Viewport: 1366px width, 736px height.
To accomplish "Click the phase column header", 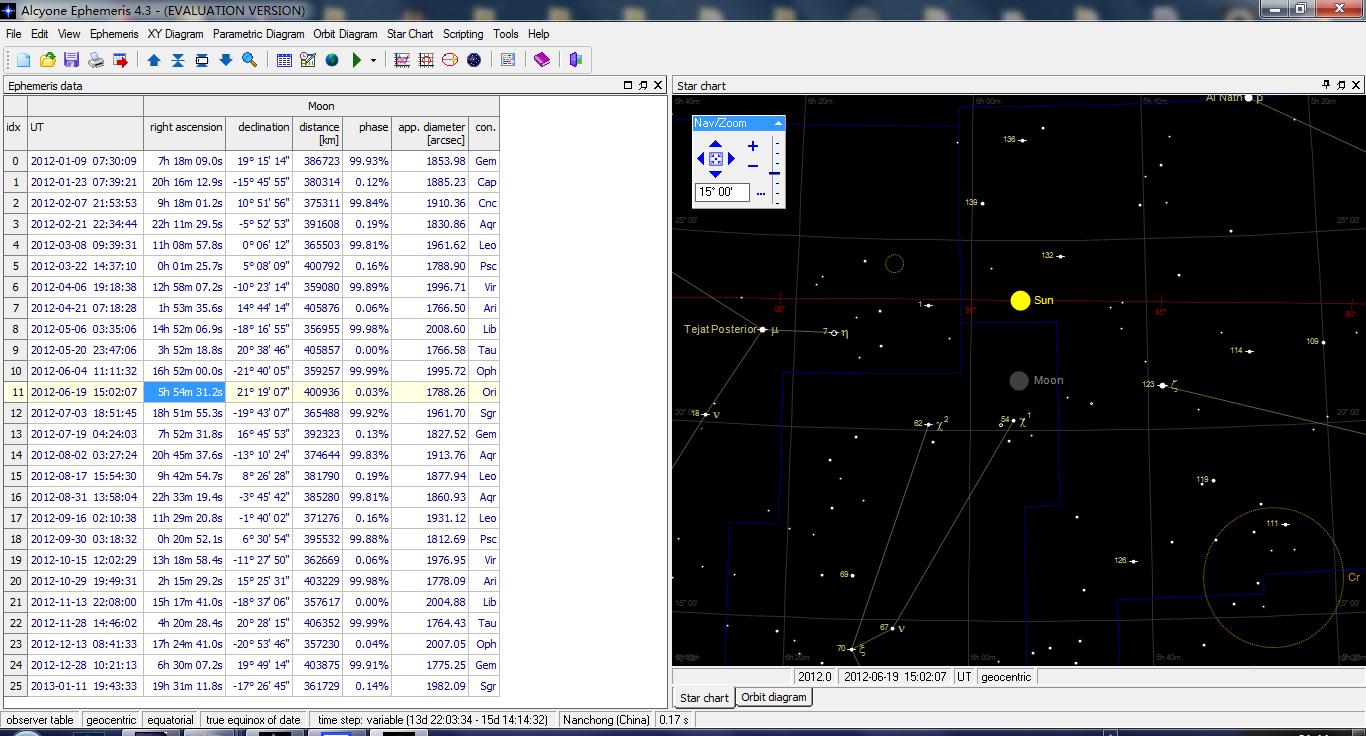I will tap(367, 127).
